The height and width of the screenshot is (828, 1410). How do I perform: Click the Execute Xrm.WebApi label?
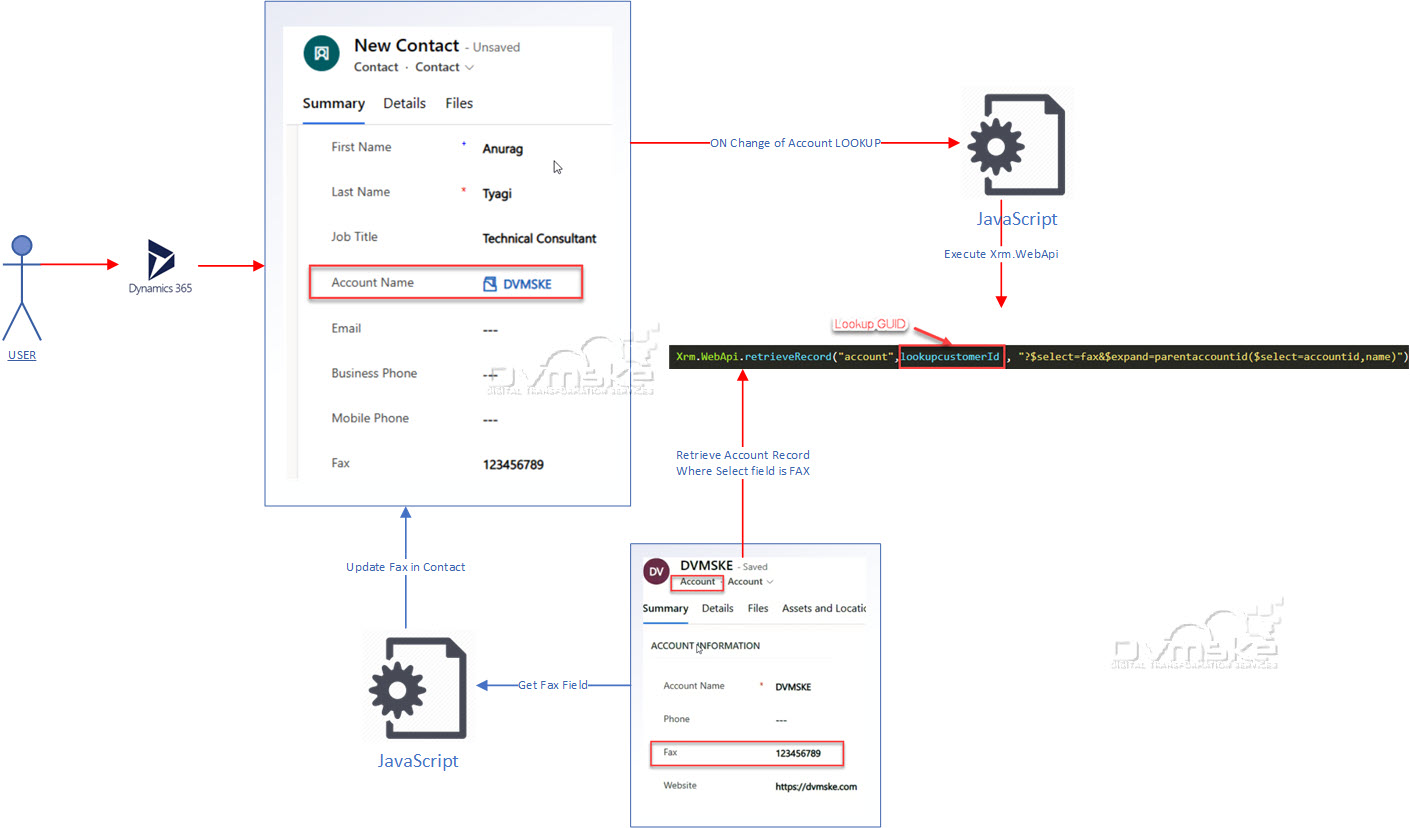(1001, 254)
